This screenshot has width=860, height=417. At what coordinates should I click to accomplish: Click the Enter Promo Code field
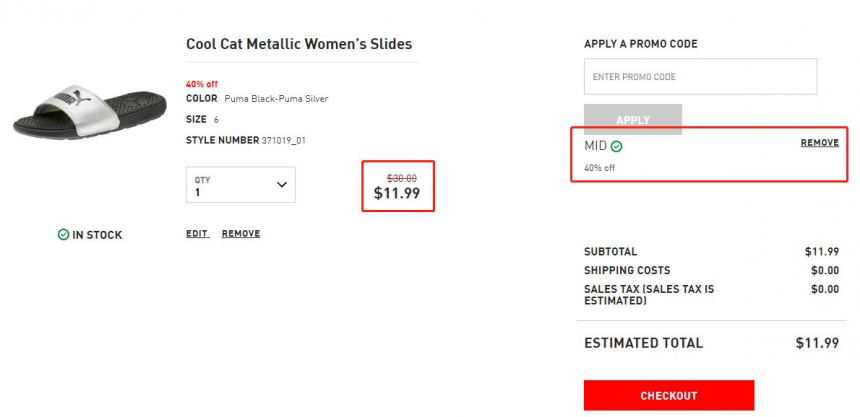(x=700, y=77)
